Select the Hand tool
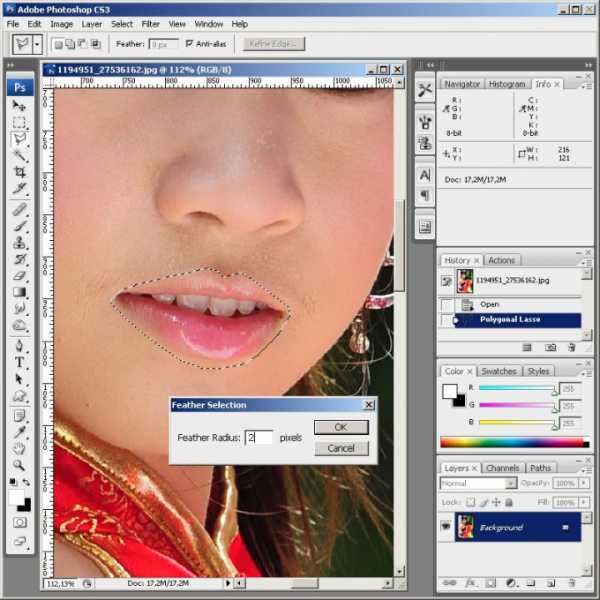Image resolution: width=600 pixels, height=600 pixels. click(19, 449)
